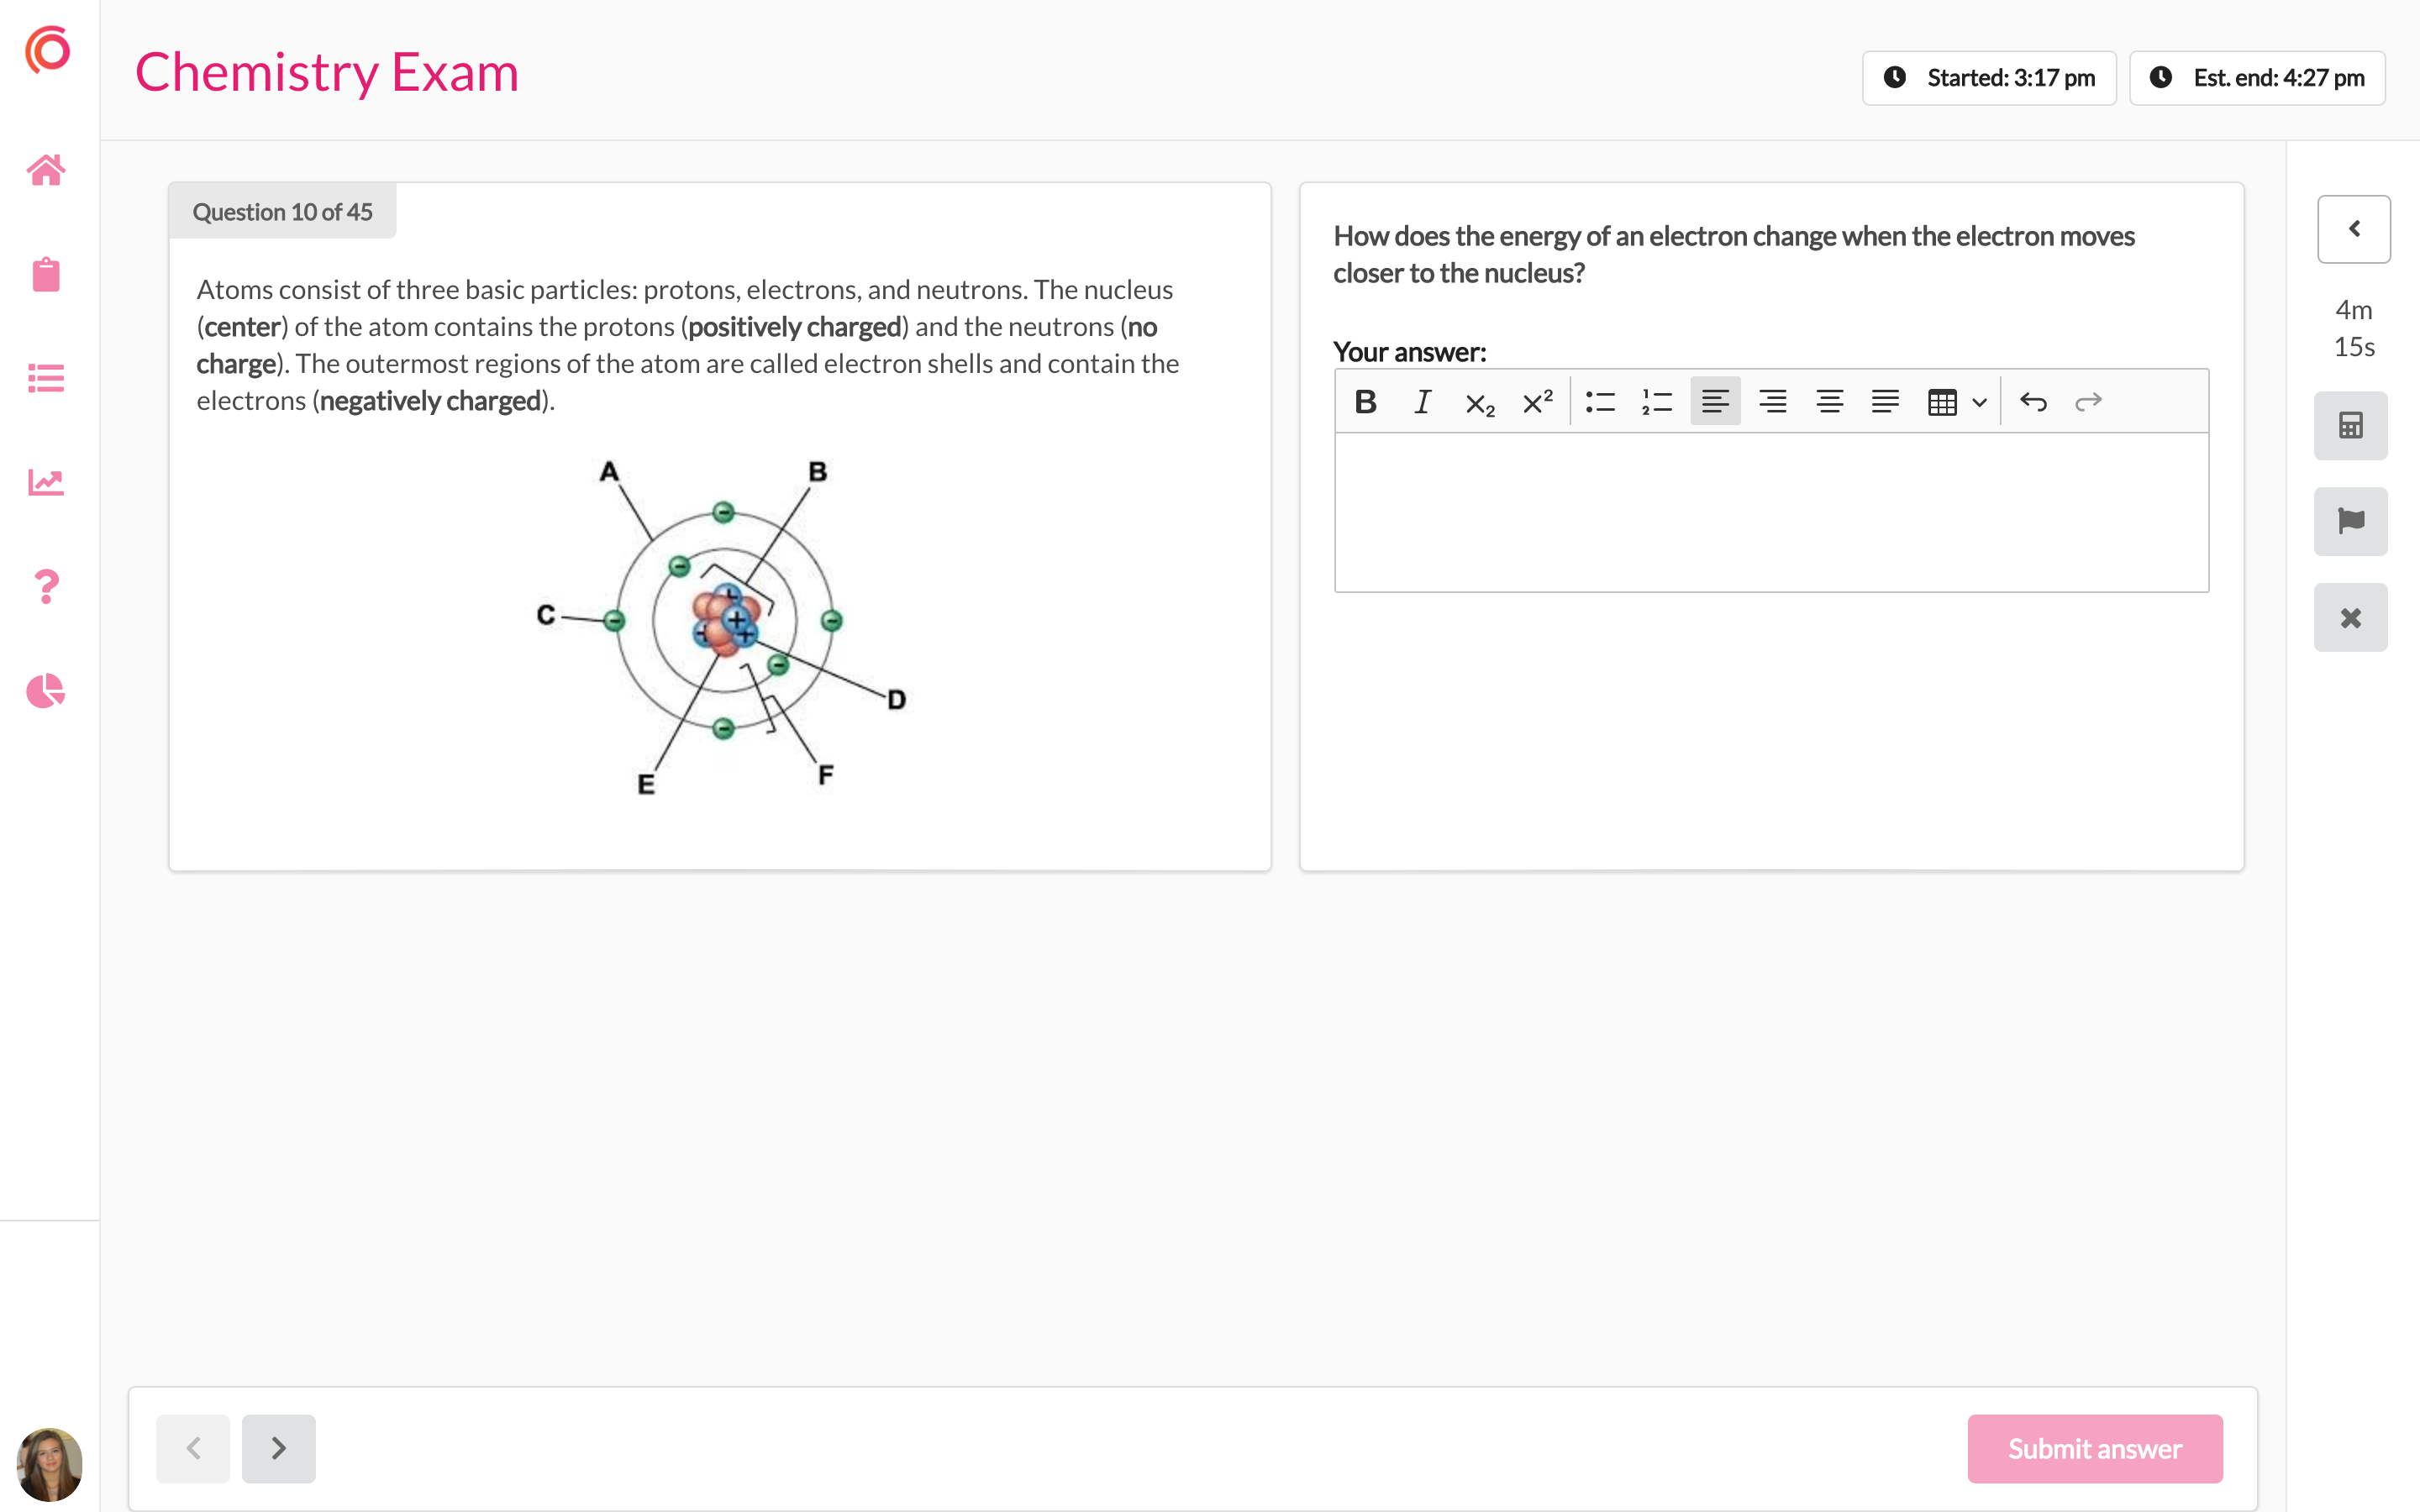Viewport: 2420px width, 1512px height.
Task: Open the calculator tool
Action: coord(2351,425)
